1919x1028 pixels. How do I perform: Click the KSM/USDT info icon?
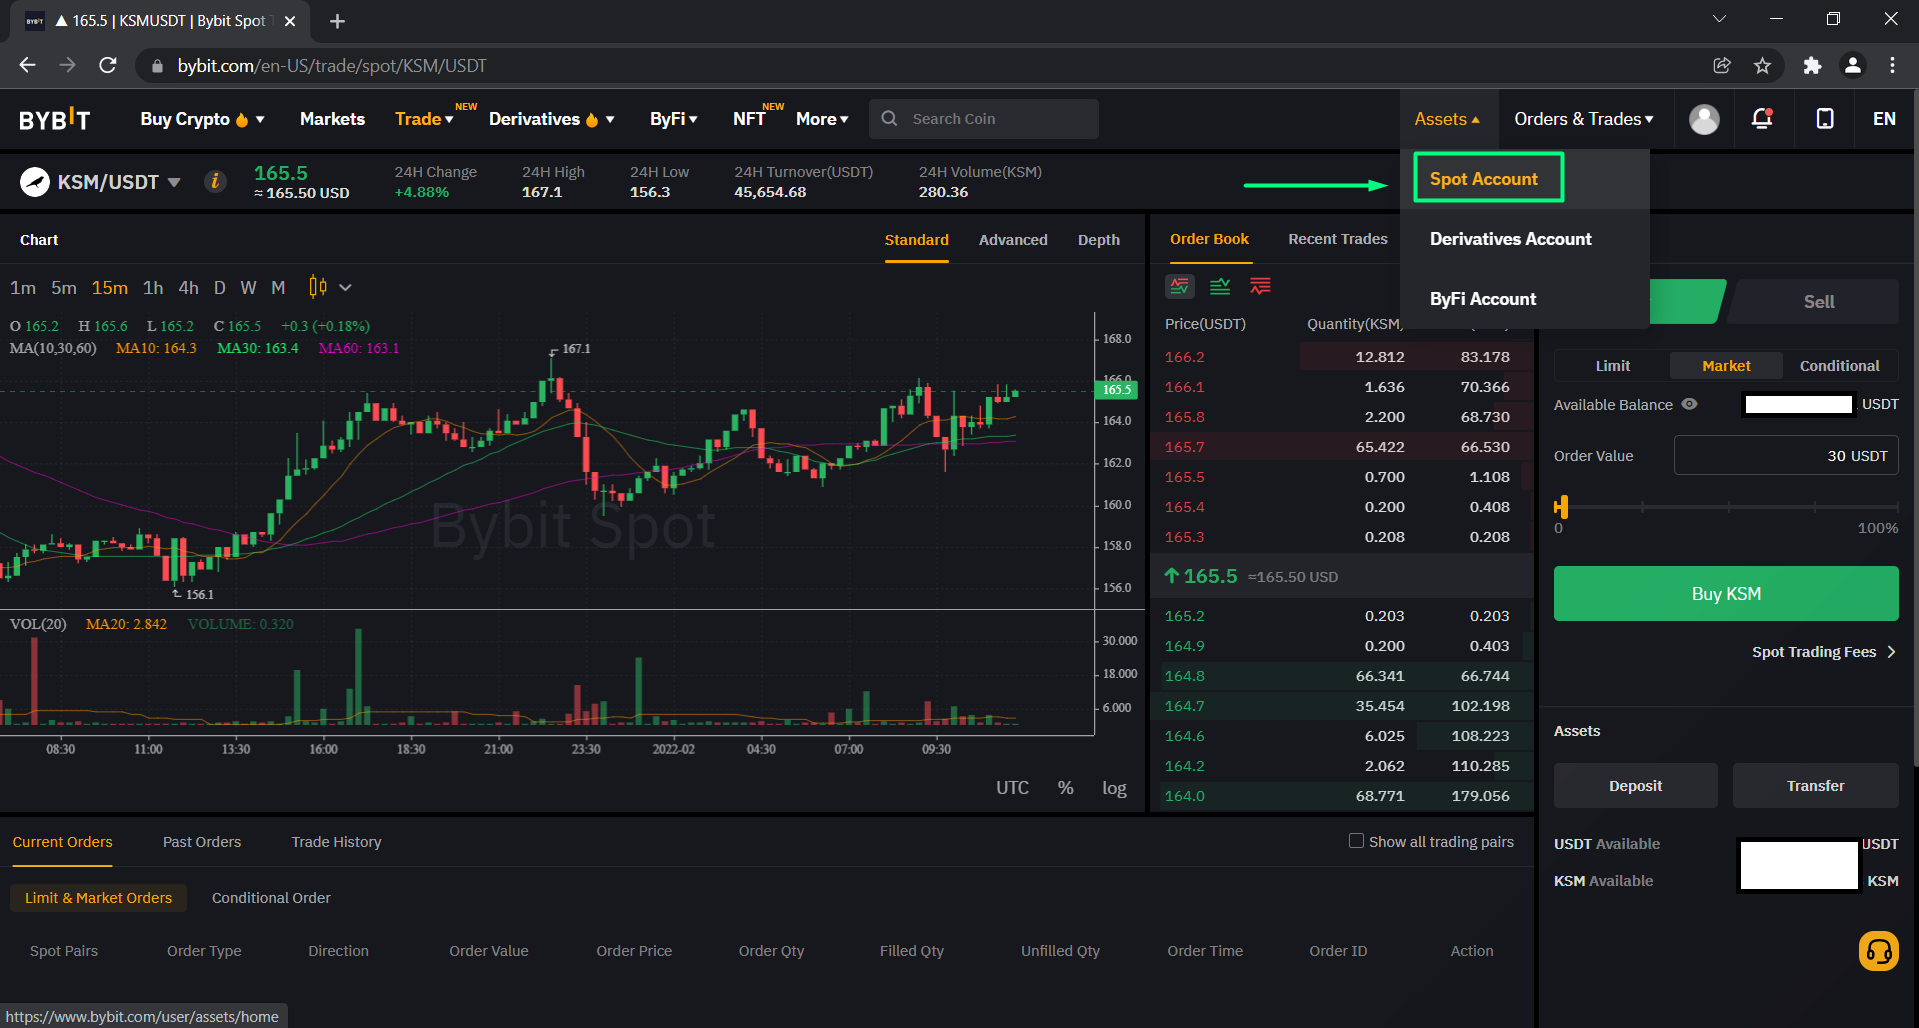215,181
